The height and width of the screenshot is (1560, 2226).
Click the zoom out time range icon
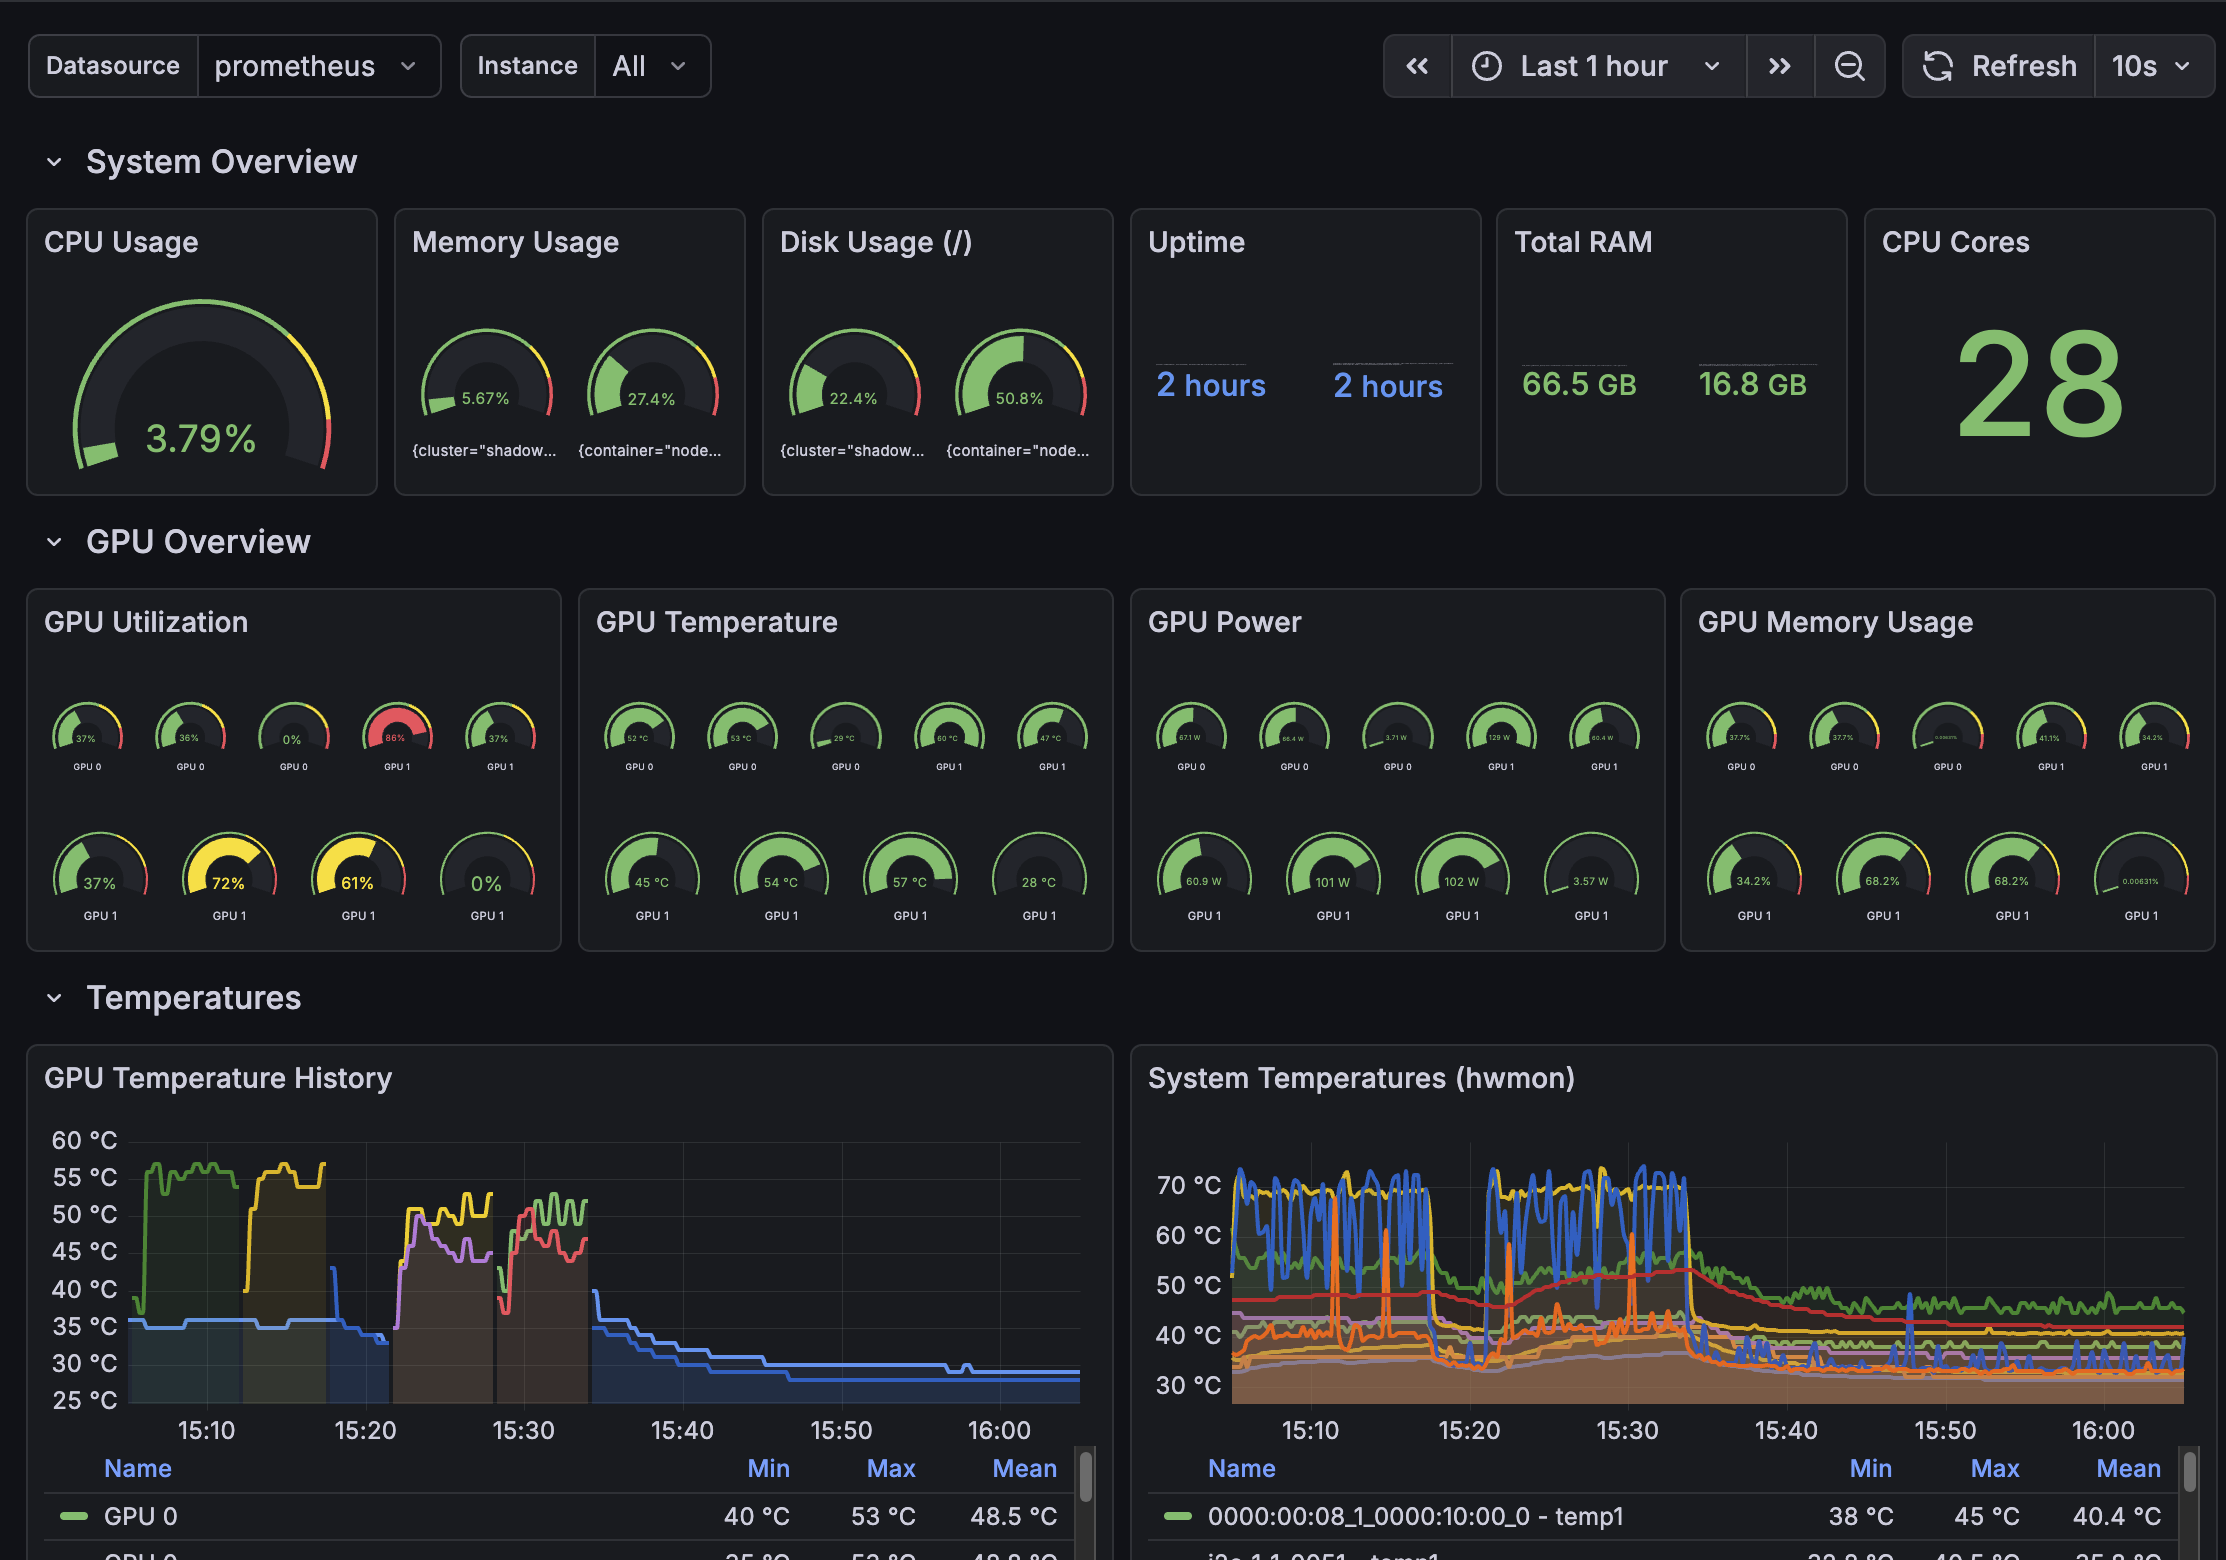tap(1849, 66)
